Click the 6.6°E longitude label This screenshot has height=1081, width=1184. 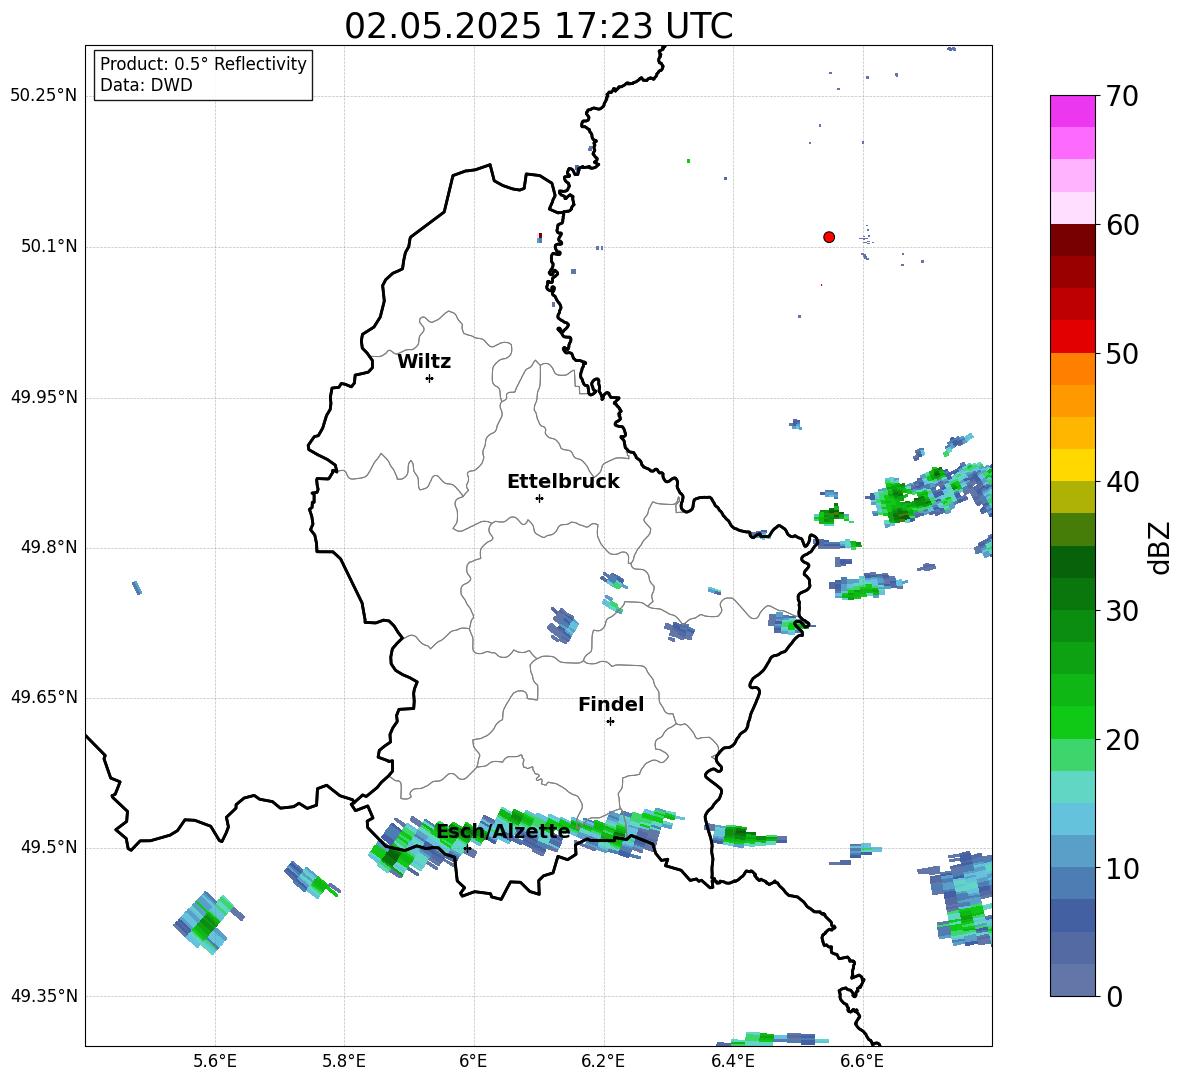(x=862, y=1061)
